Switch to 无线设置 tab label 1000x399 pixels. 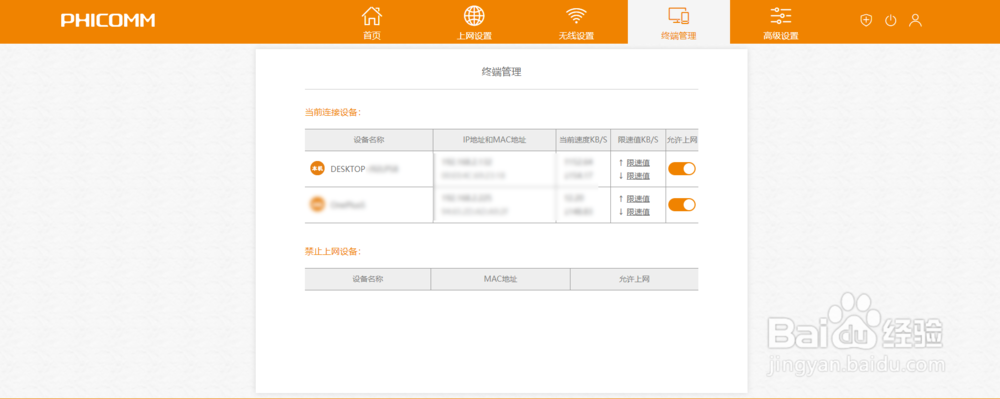point(576,36)
